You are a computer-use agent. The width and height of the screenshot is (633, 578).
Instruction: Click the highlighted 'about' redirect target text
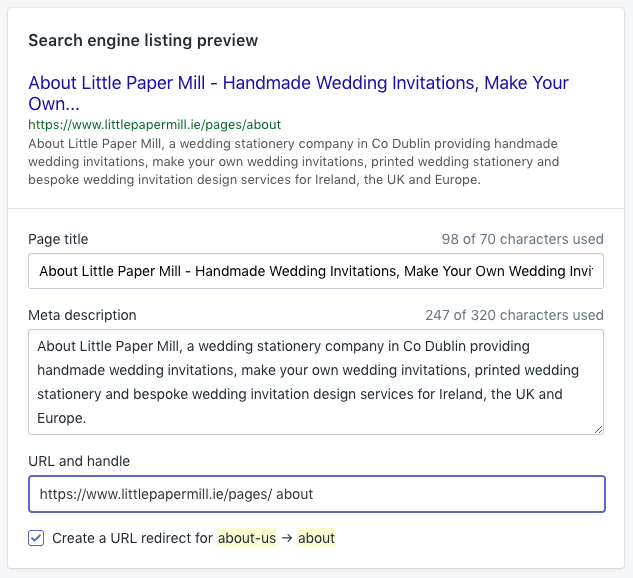click(x=316, y=538)
